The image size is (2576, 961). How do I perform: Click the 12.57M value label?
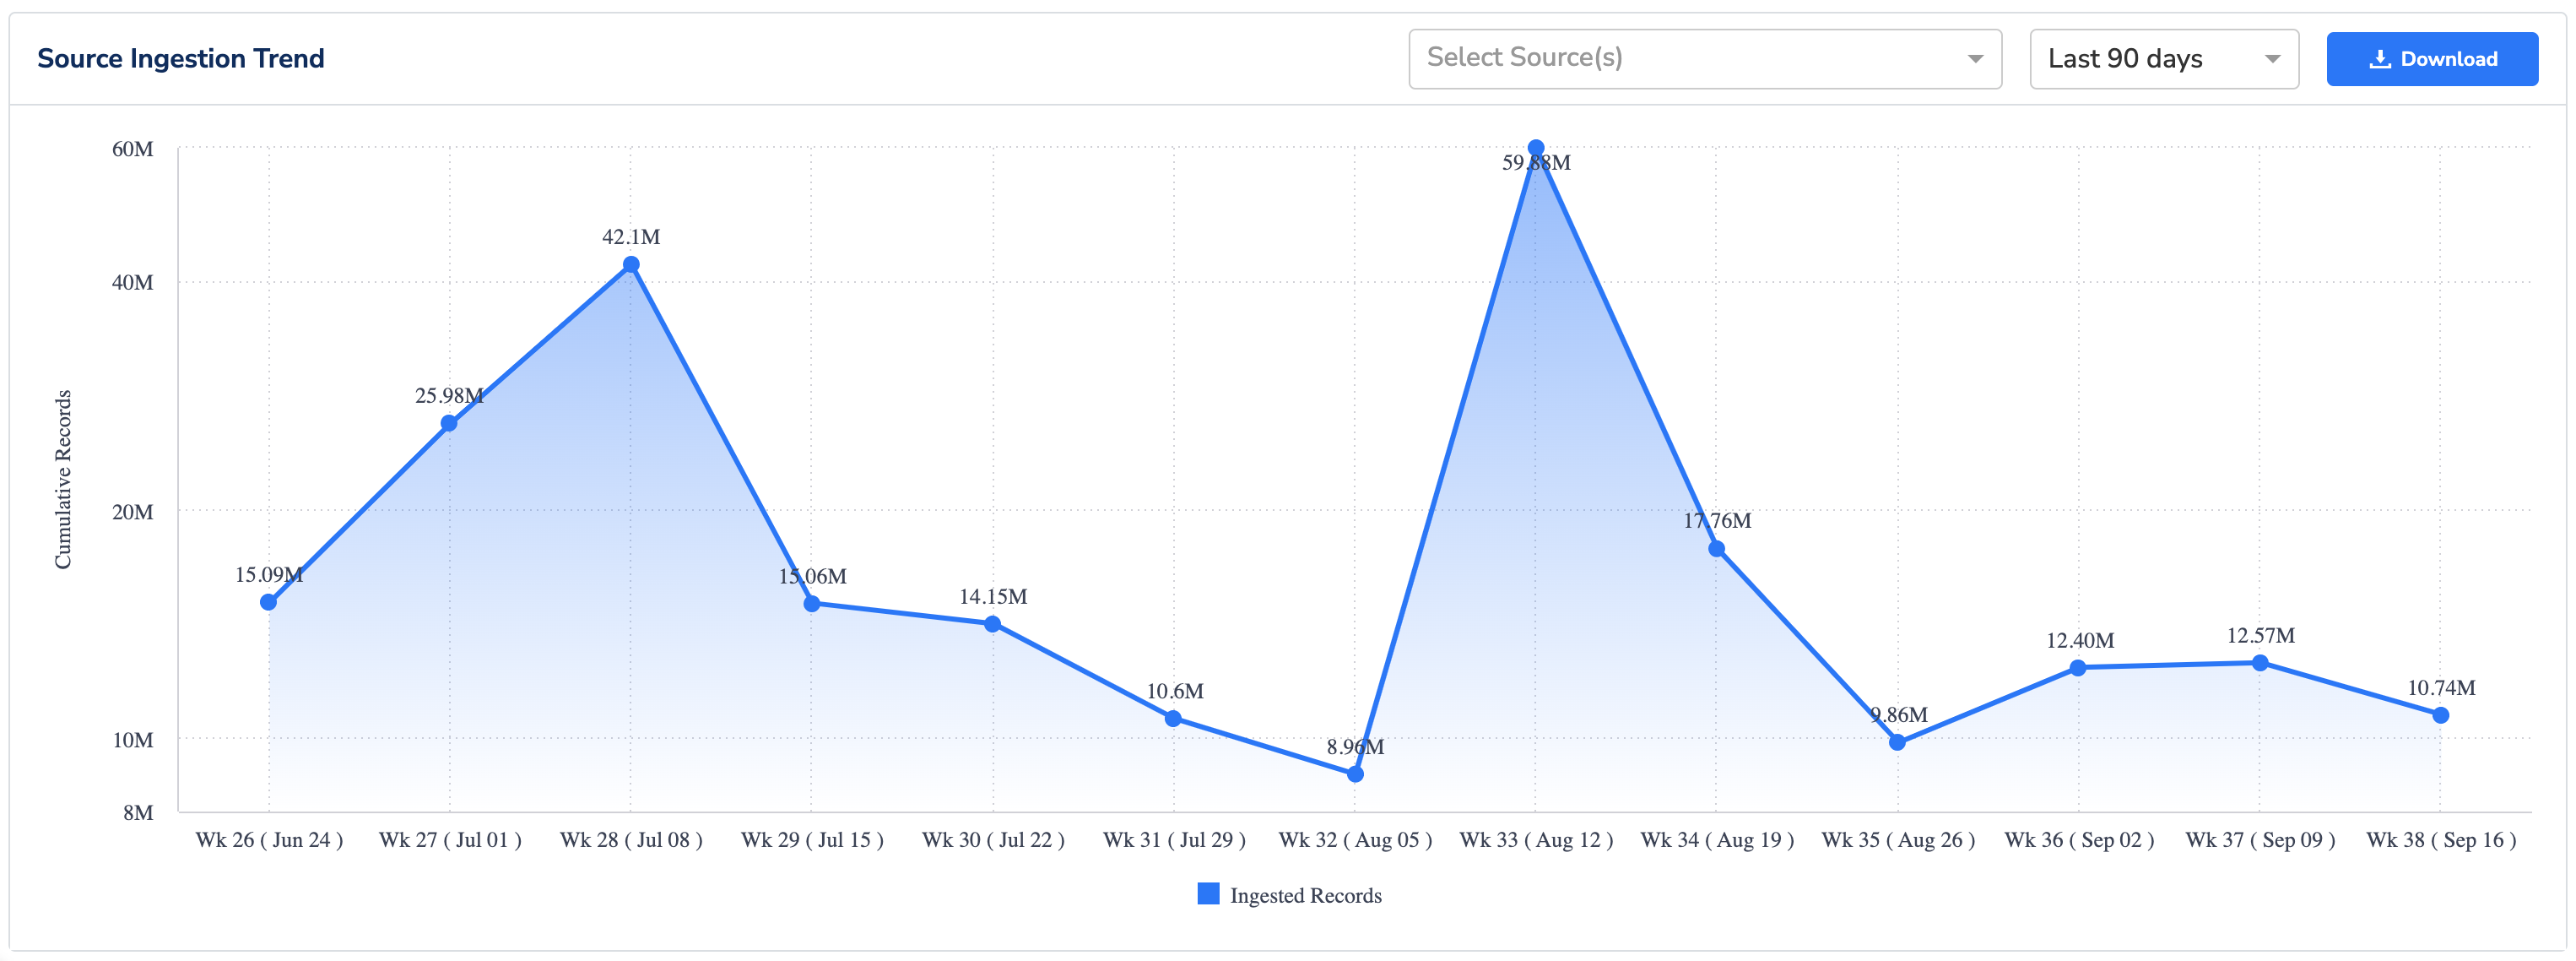pos(2260,636)
